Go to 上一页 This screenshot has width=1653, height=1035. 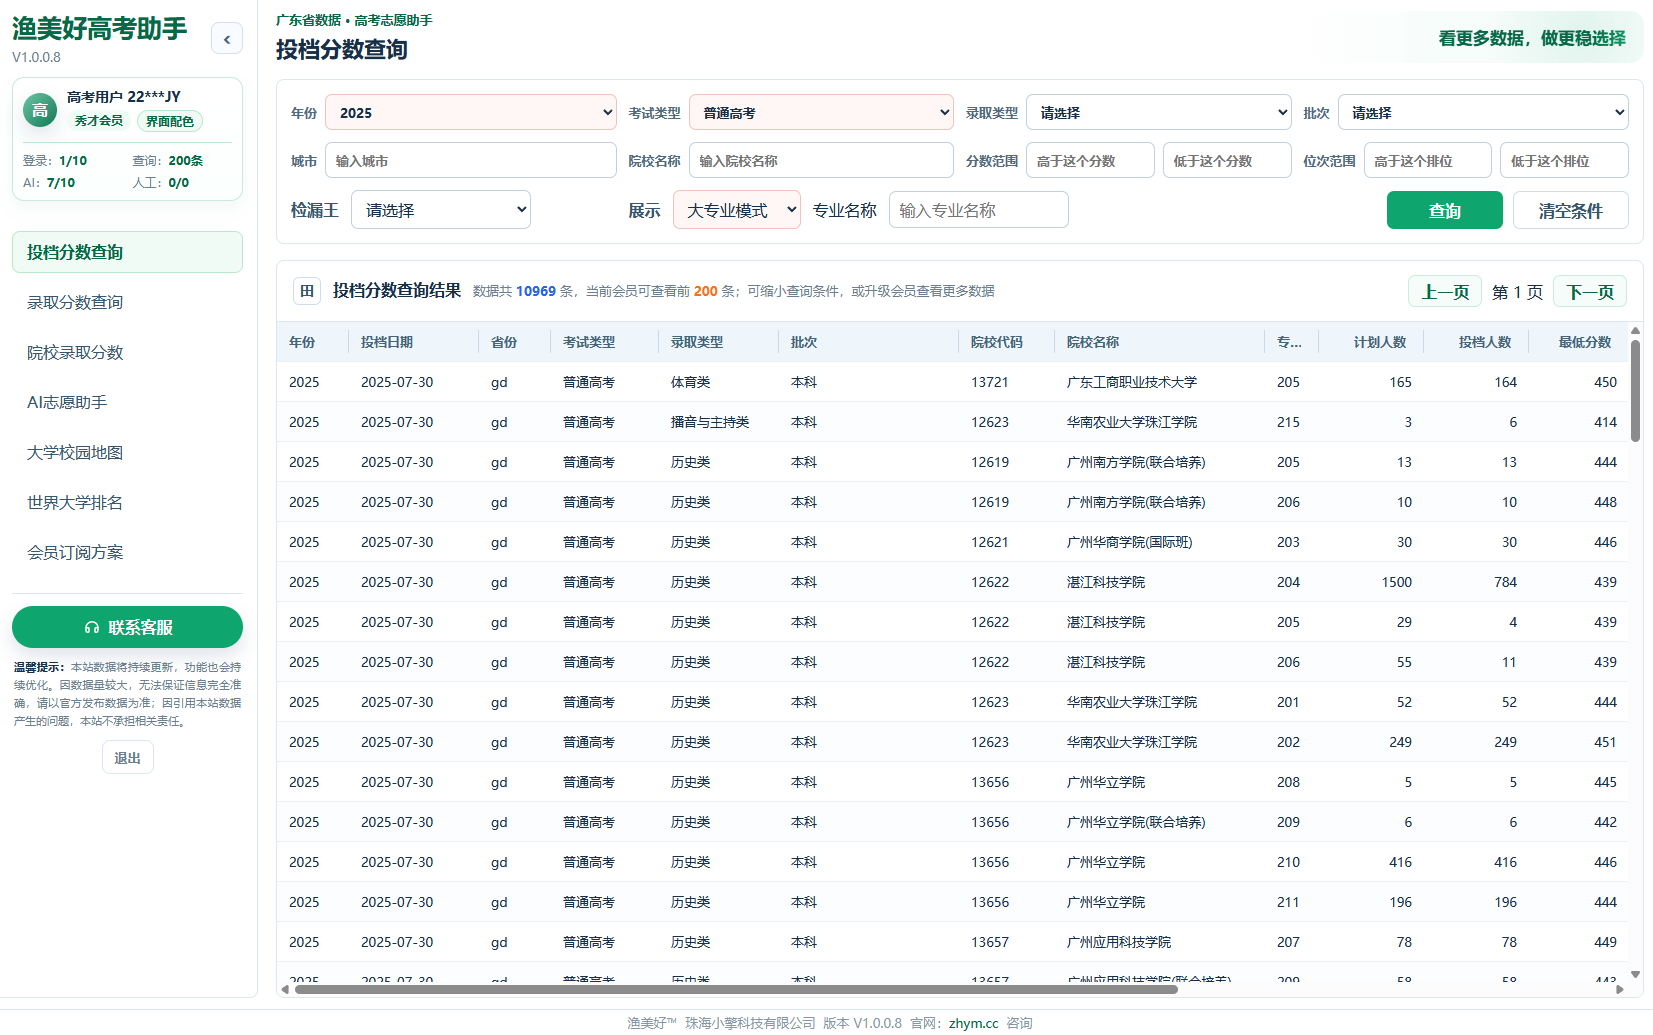tap(1445, 291)
